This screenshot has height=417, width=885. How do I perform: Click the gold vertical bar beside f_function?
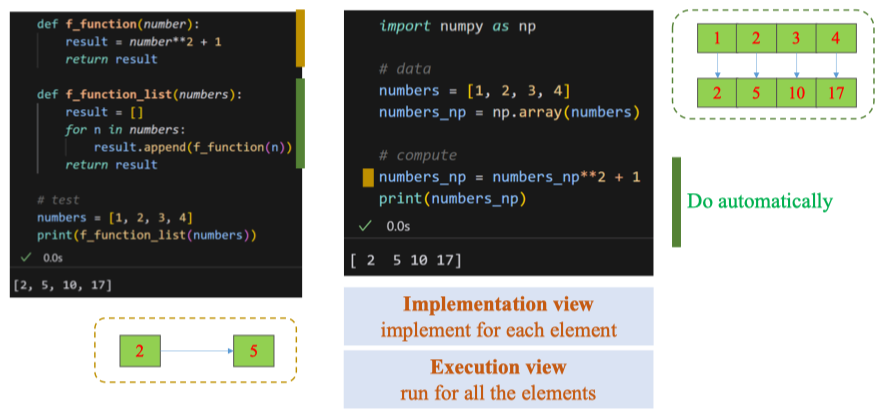[x=300, y=38]
